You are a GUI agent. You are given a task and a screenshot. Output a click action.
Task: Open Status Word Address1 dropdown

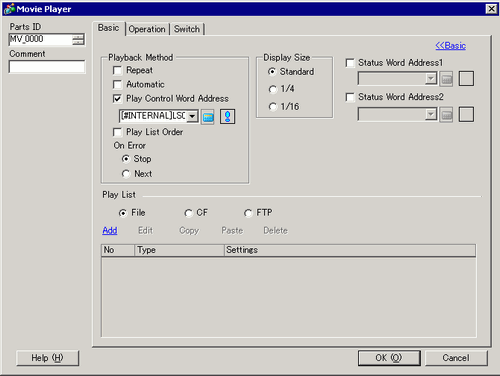point(431,79)
